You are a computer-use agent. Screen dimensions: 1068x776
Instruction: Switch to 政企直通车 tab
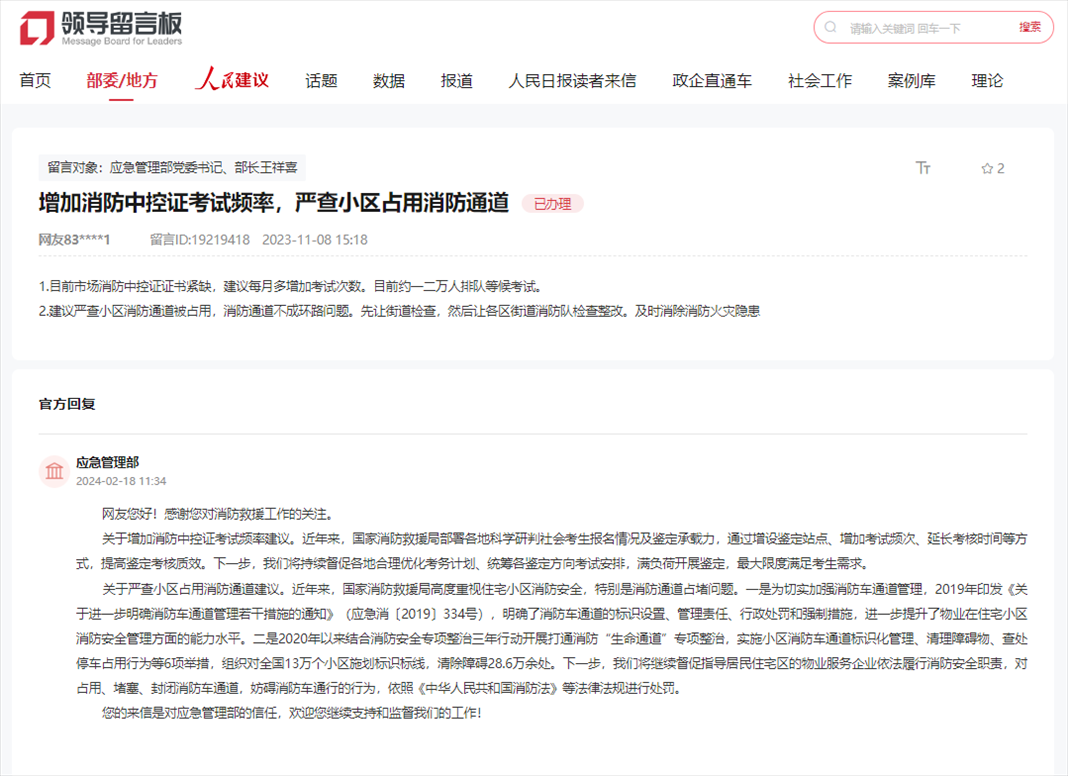pyautogui.click(x=712, y=81)
